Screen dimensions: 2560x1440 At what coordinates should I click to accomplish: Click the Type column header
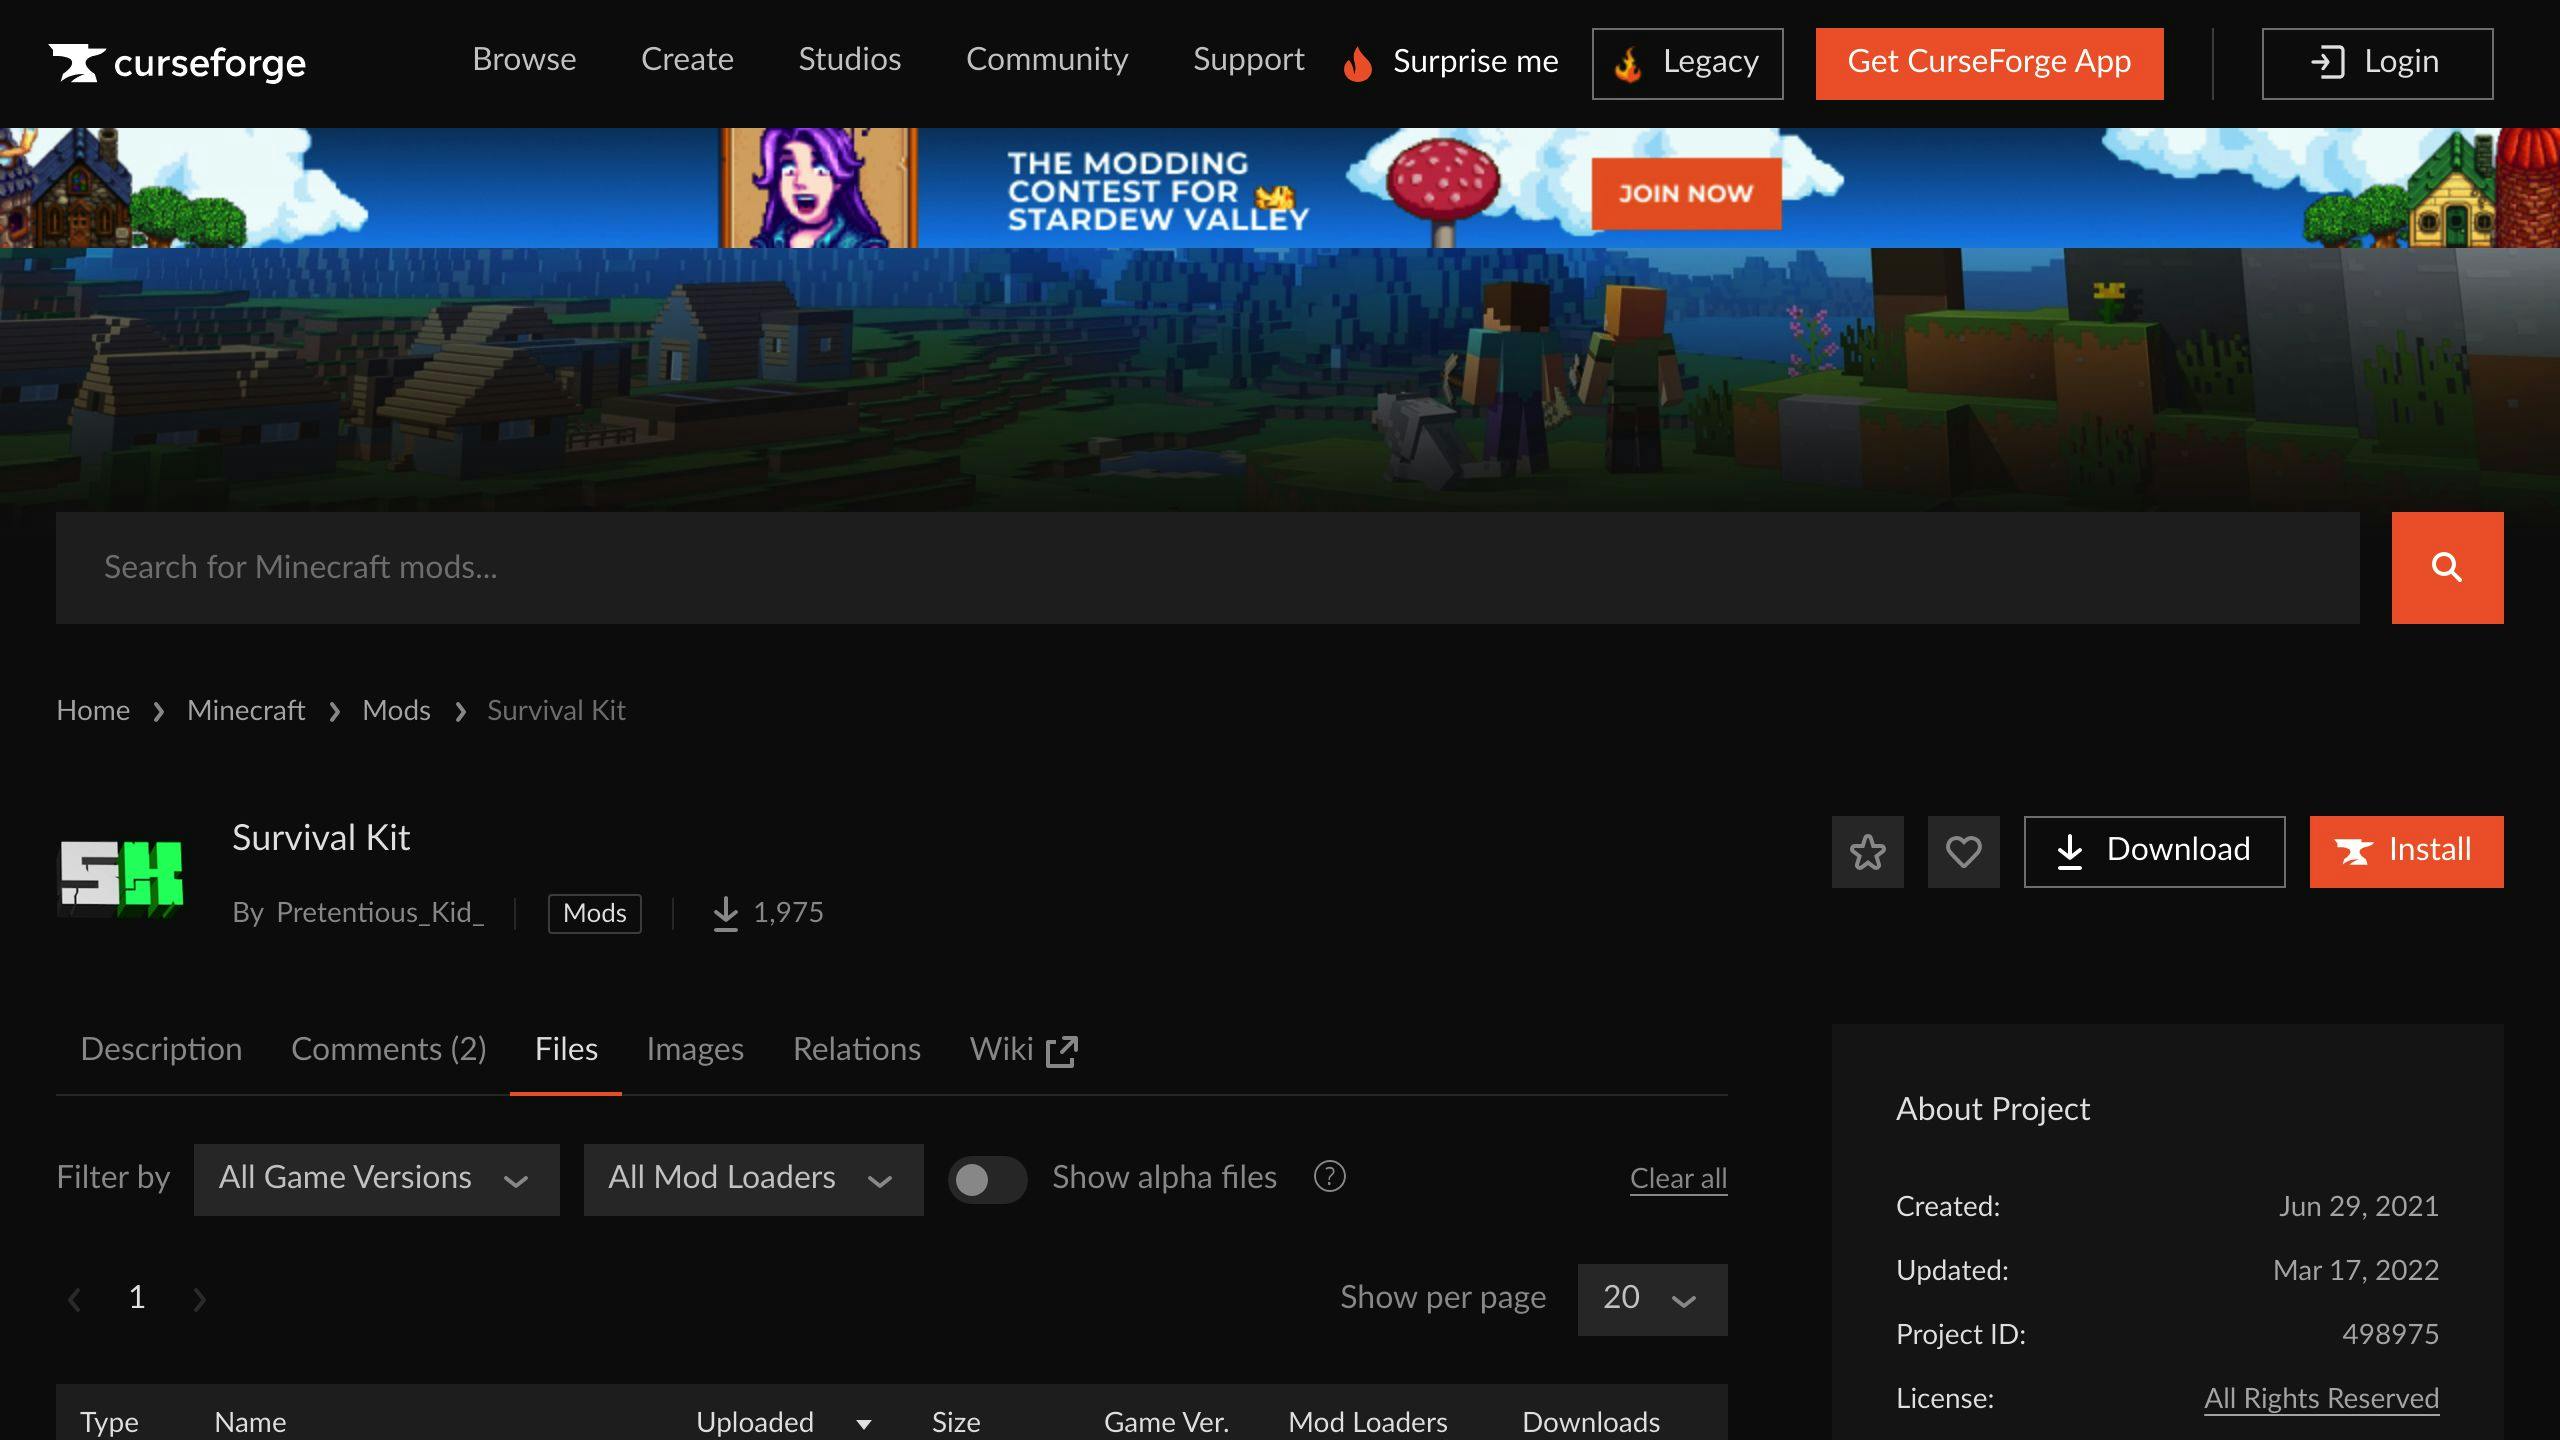point(109,1423)
